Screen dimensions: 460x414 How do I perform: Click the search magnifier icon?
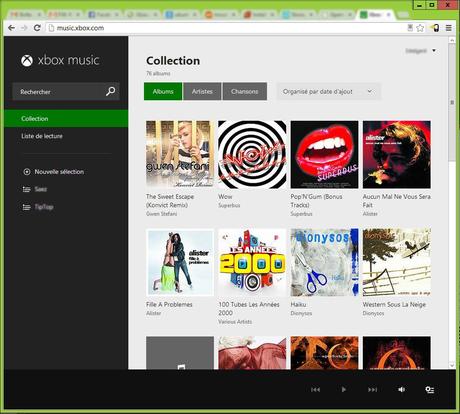tap(110, 91)
